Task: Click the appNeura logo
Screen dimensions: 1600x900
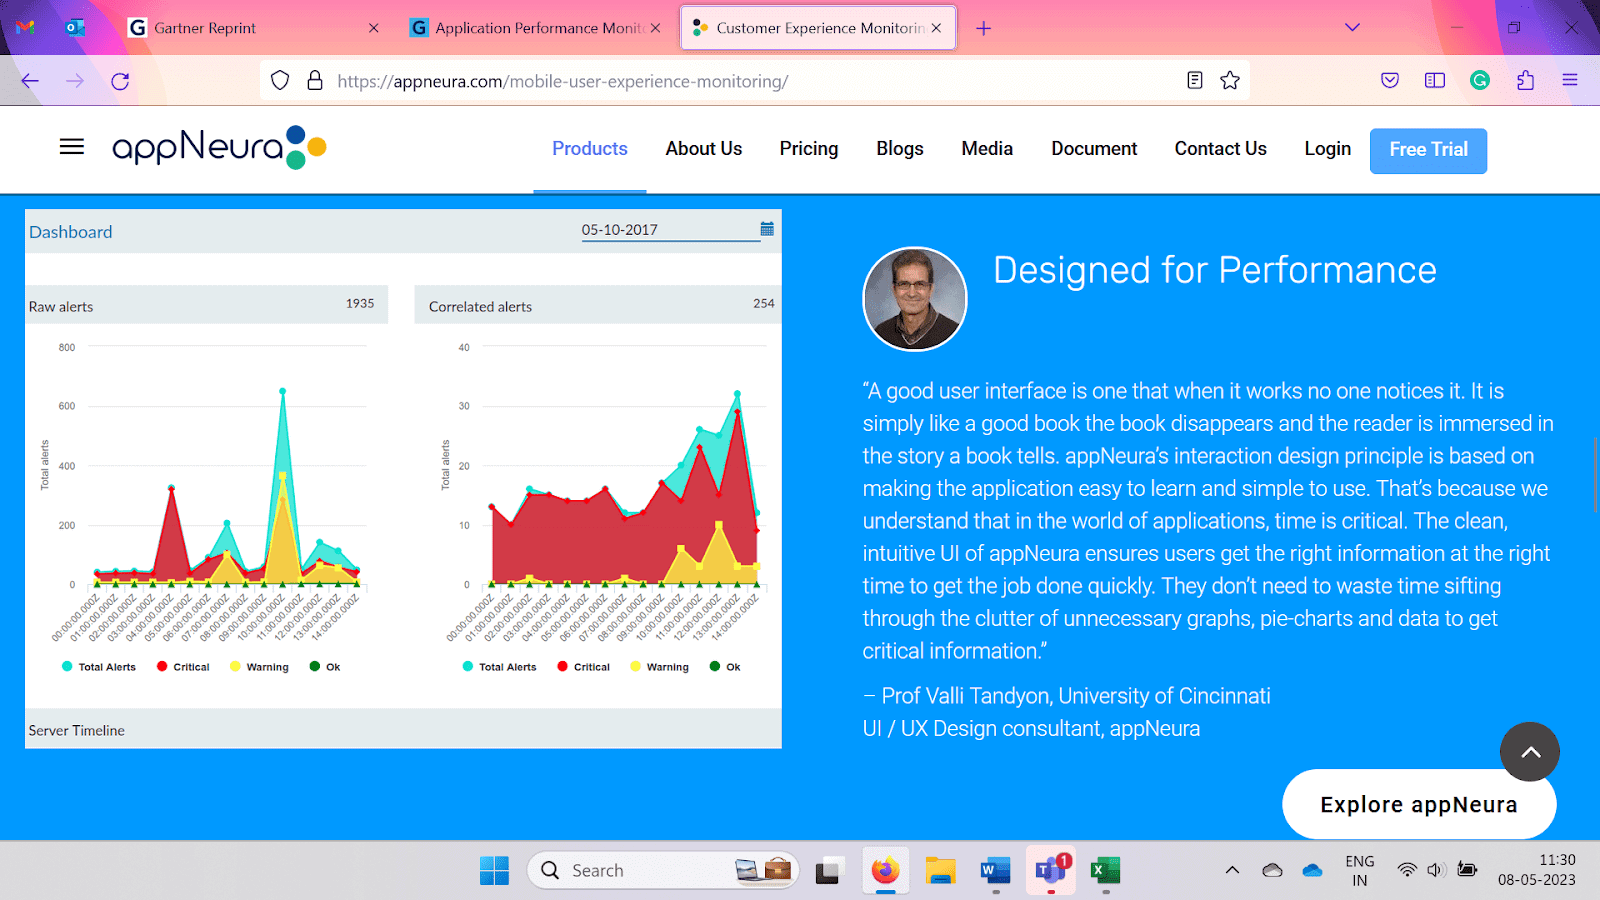Action: 219,148
